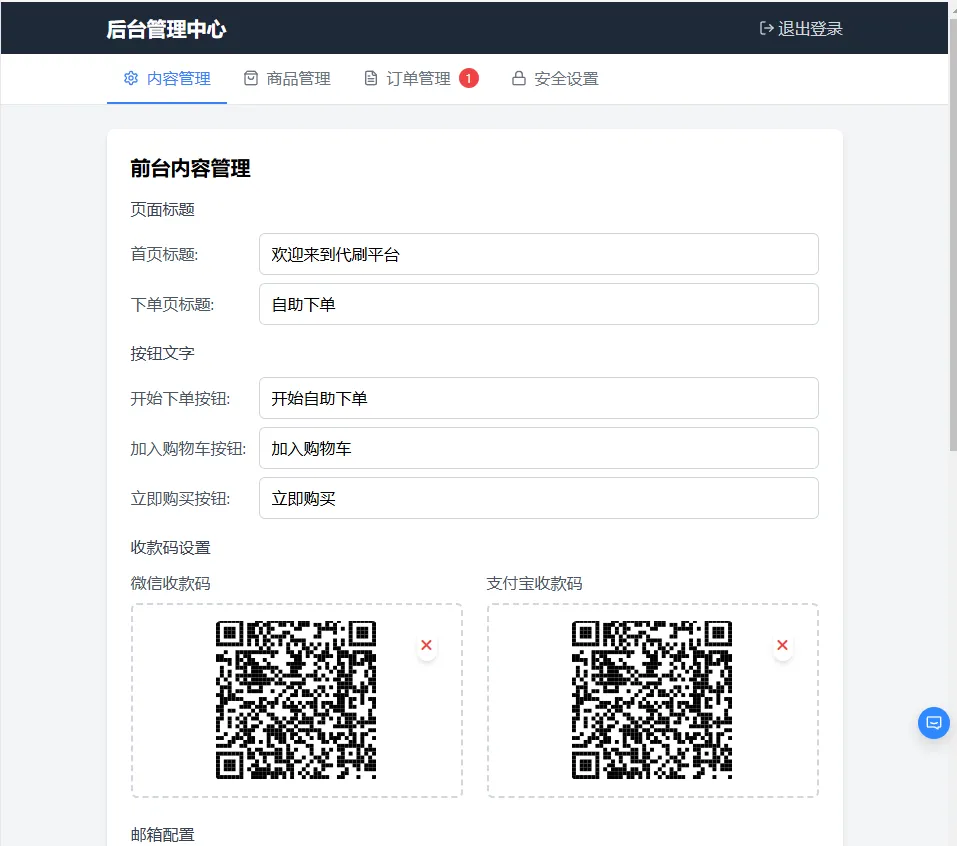Screen dimensions: 957x846
Task: Click the tag icon next to 商品管理
Action: [253, 78]
